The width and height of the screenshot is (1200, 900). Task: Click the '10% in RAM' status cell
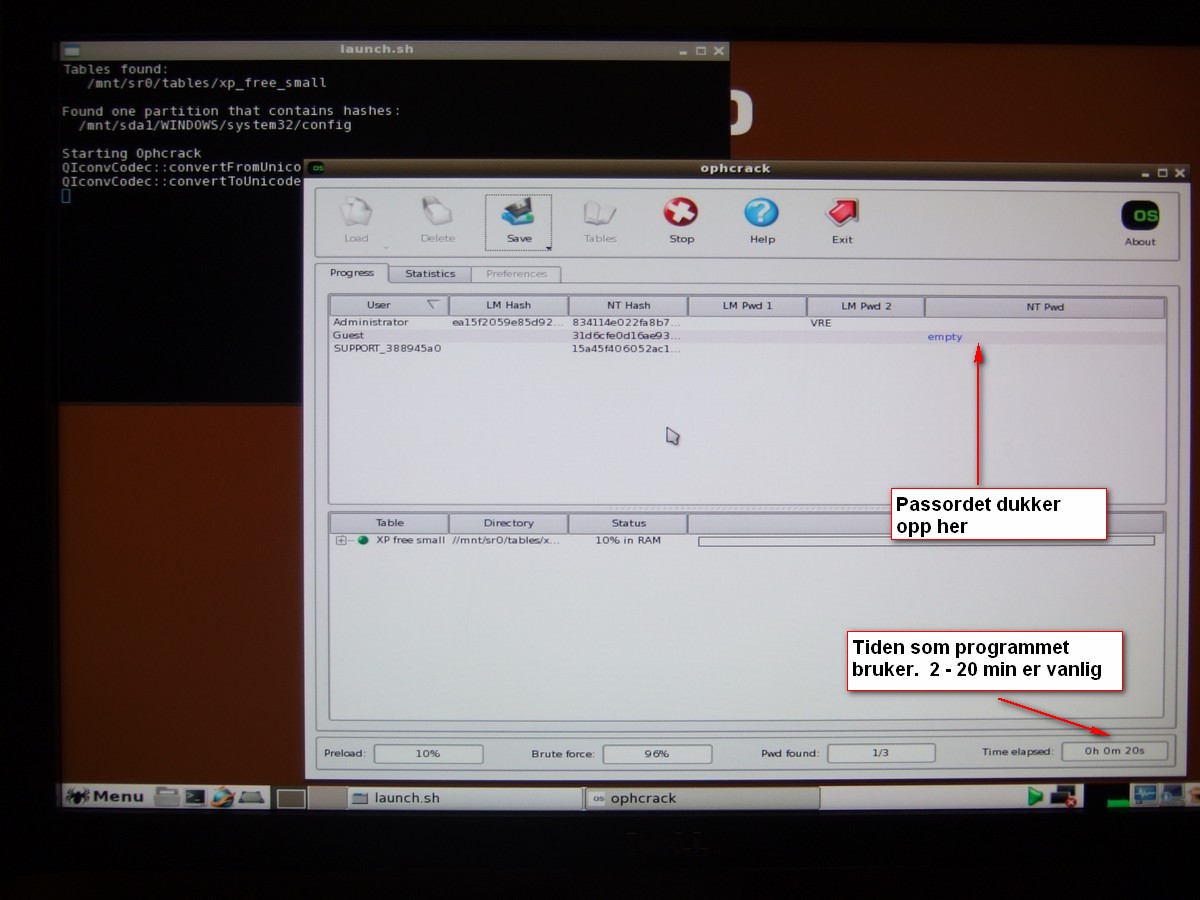(x=628, y=540)
